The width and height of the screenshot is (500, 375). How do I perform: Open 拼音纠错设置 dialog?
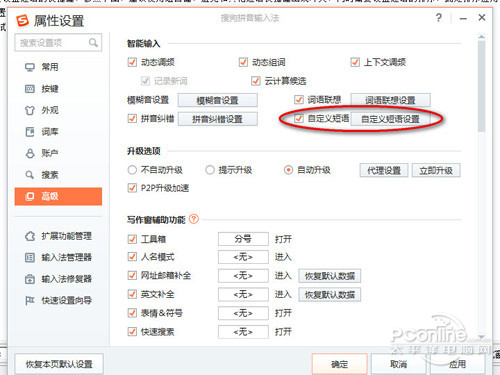coord(218,119)
